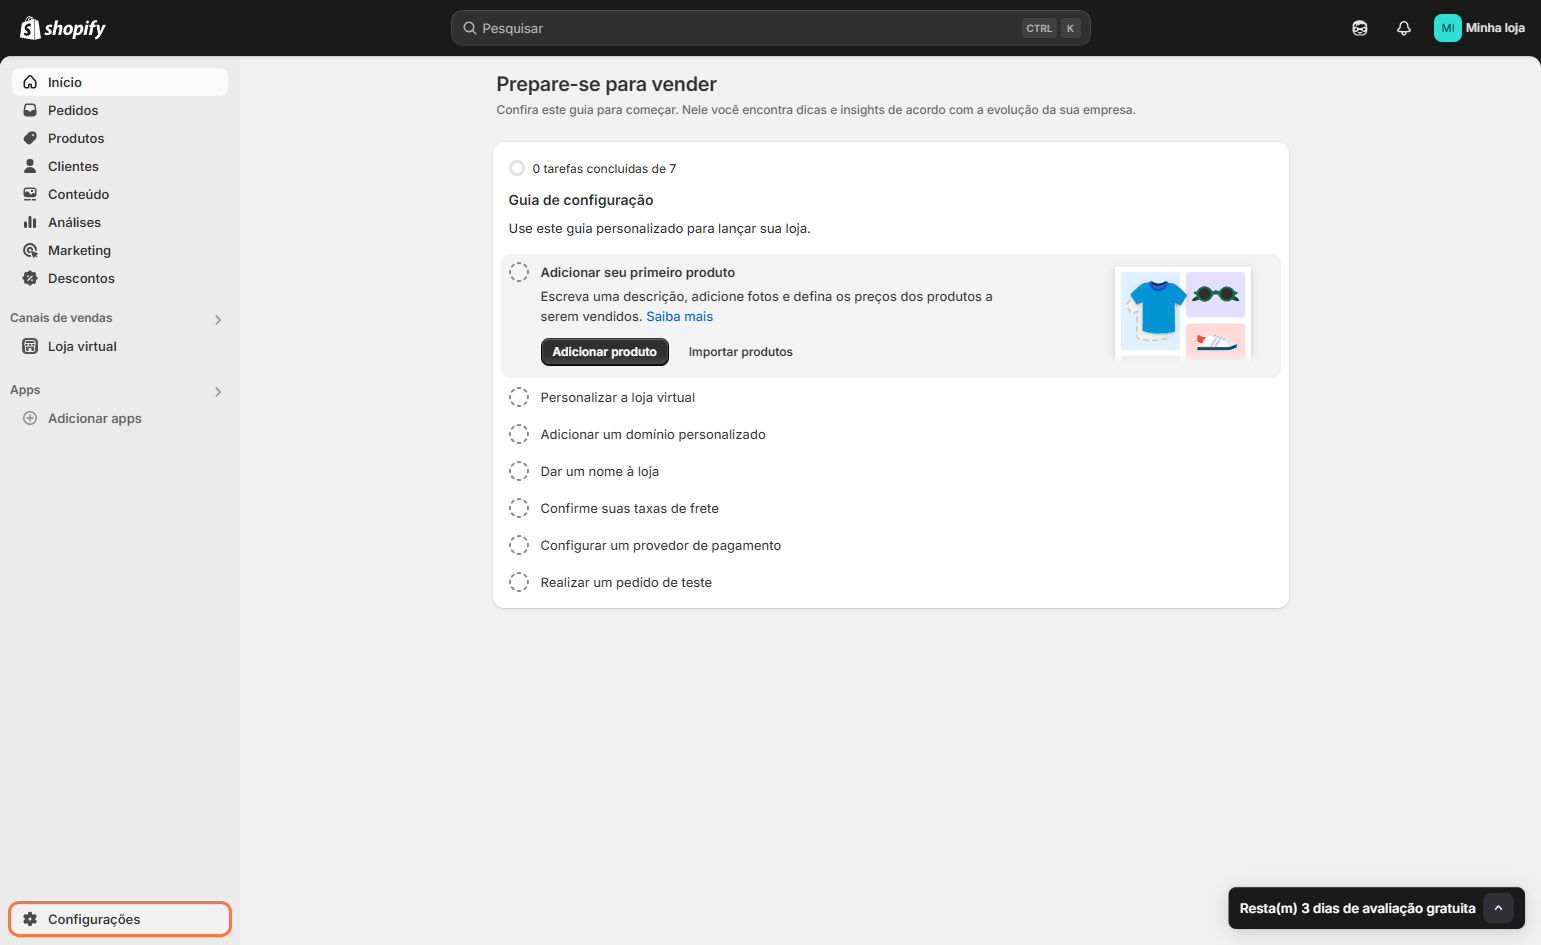Expand the Canais de vendas chevron
This screenshot has height=945, width=1541.
coord(218,320)
